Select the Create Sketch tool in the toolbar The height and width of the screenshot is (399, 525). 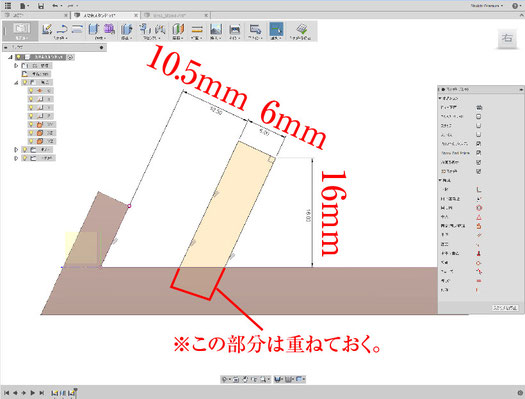[47, 29]
